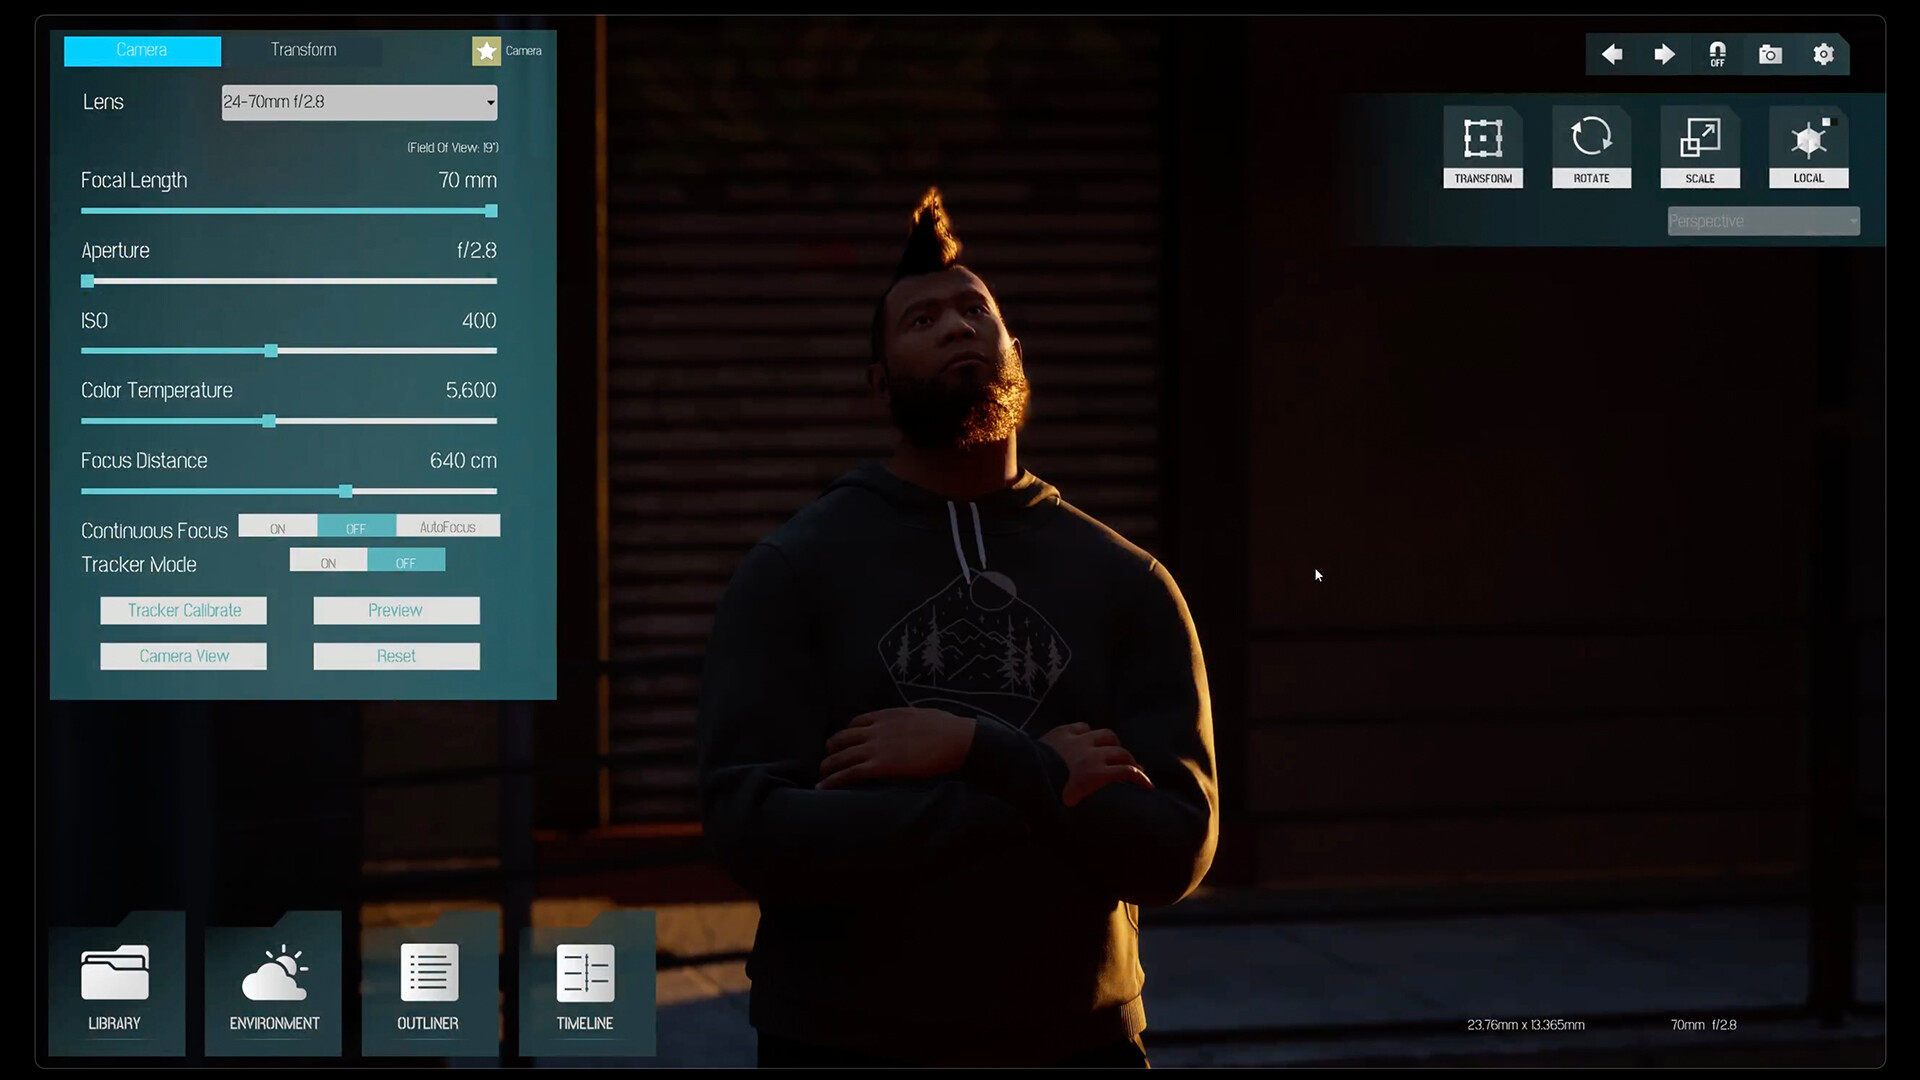Set Continuous Focus to AutoFocus
1920x1080 pixels.
pos(448,525)
